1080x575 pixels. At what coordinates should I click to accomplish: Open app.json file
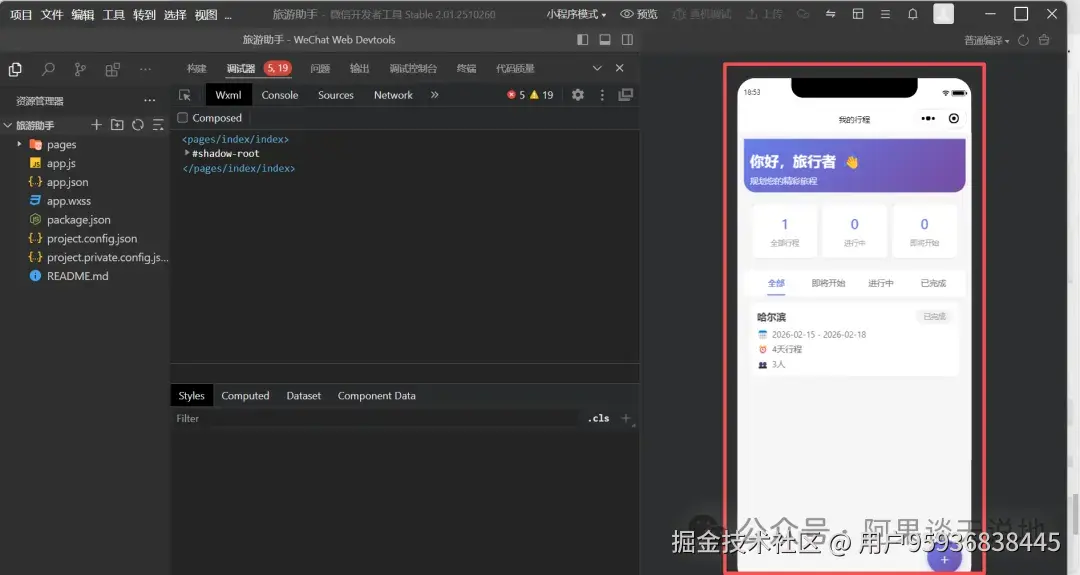67,182
